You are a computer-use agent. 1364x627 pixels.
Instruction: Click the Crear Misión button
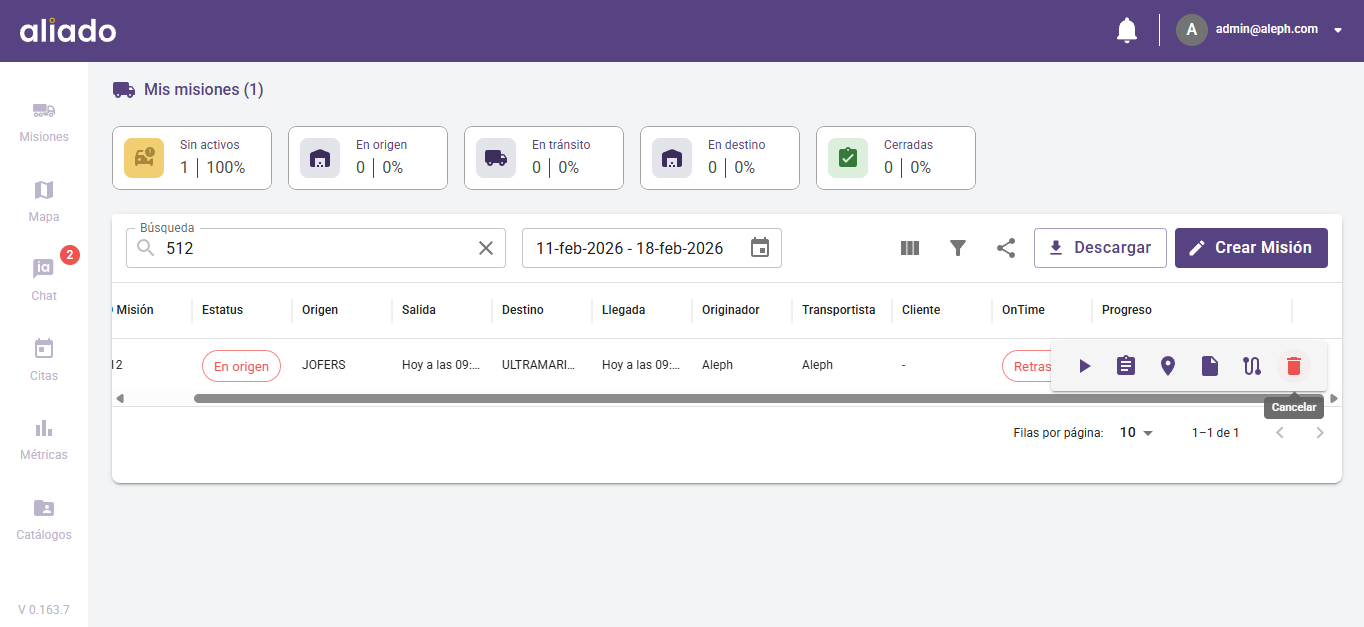click(1251, 248)
